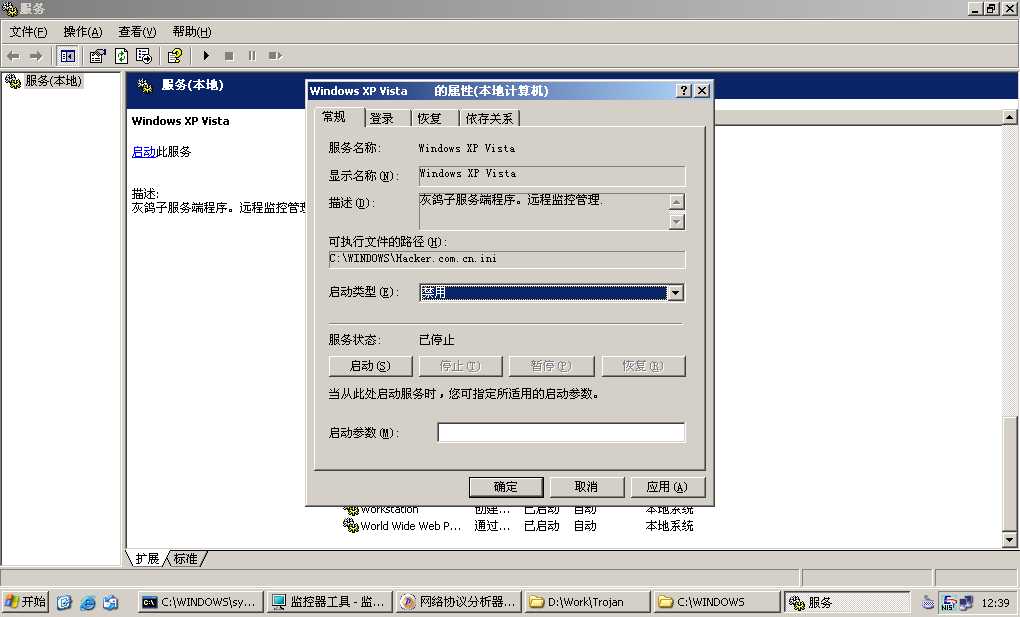Open 网络协议分析器 taskbar button
Screen dimensions: 1020x617
click(x=459, y=602)
